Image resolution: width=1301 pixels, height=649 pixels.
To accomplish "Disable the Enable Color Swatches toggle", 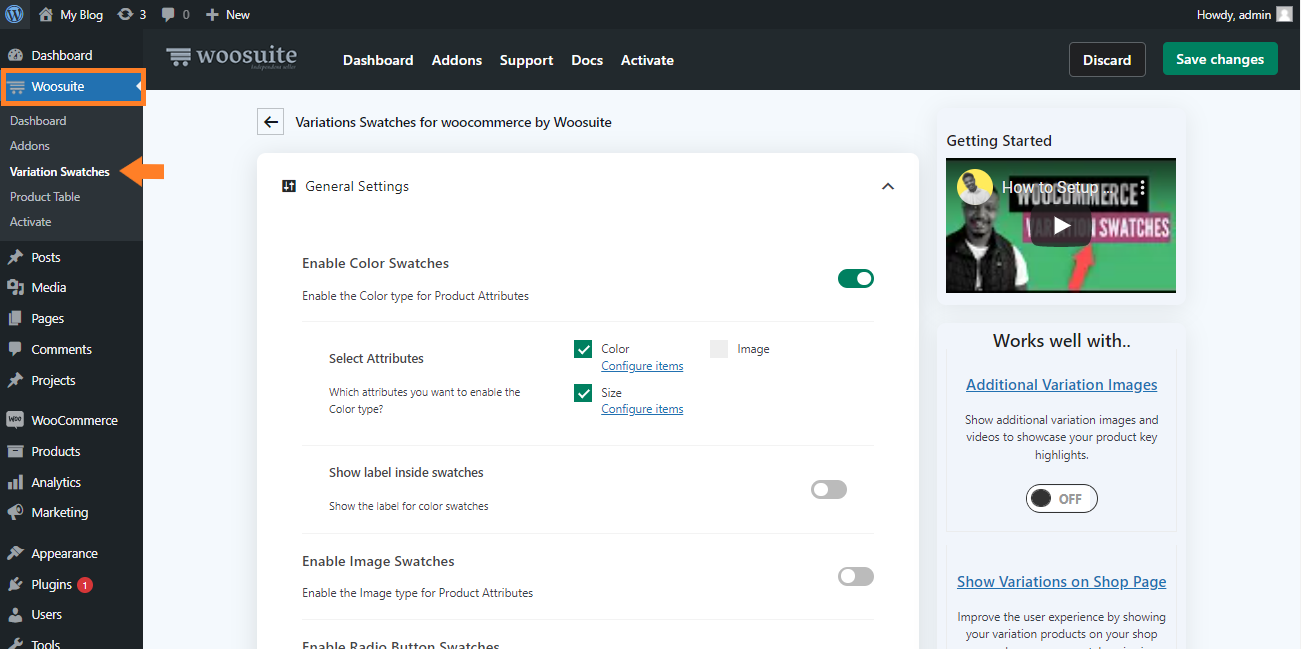I will (x=856, y=278).
